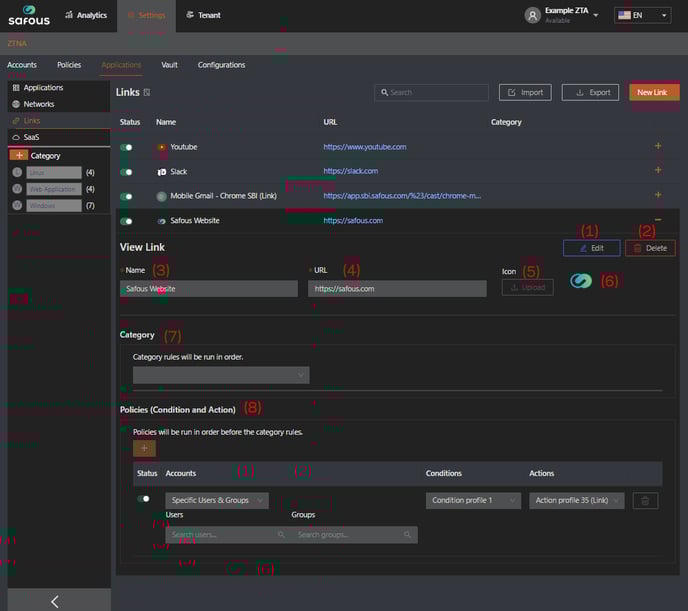Screen dimensions: 688x611
Task: Open the EN language dropdown
Action: (x=642, y=15)
